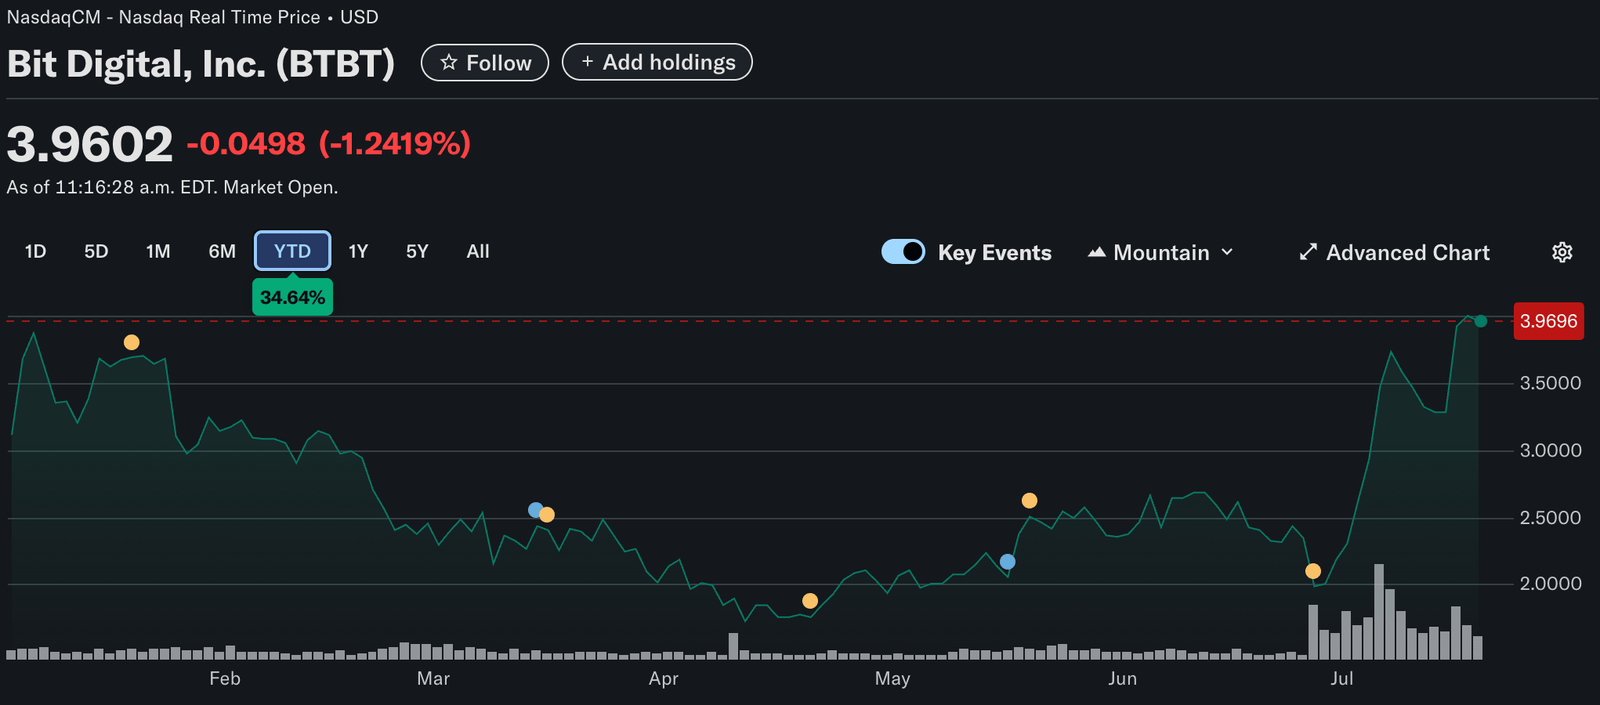
Task: Click the star icon in Follow button
Action: tap(449, 63)
